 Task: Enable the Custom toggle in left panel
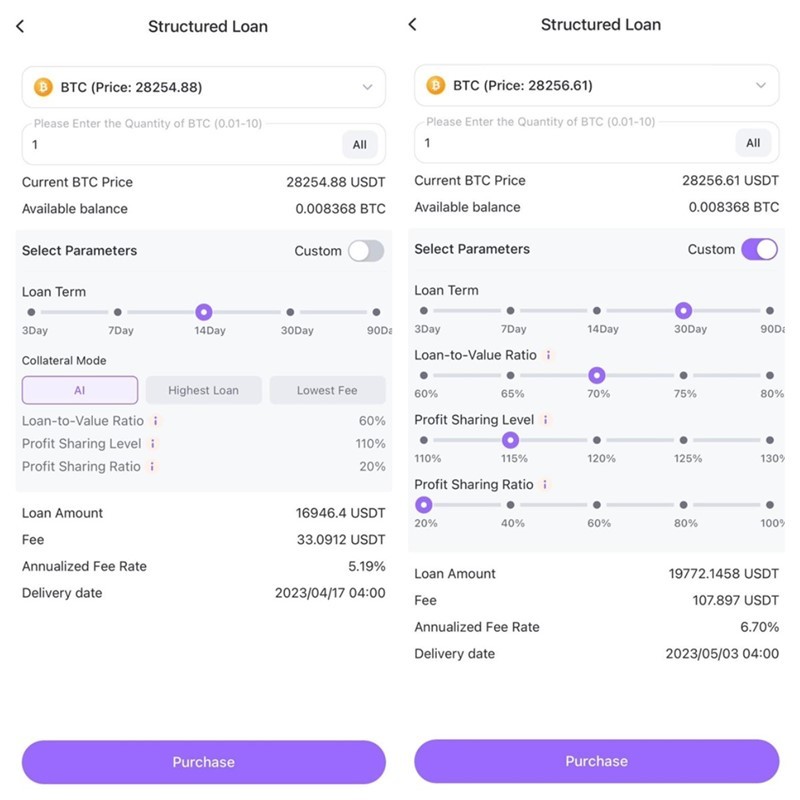tap(366, 251)
